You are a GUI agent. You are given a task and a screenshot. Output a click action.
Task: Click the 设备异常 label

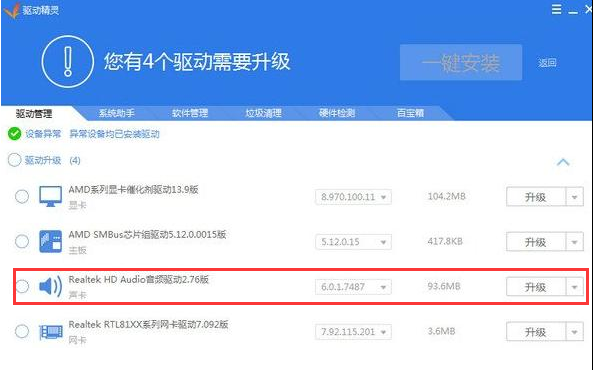tap(43, 134)
